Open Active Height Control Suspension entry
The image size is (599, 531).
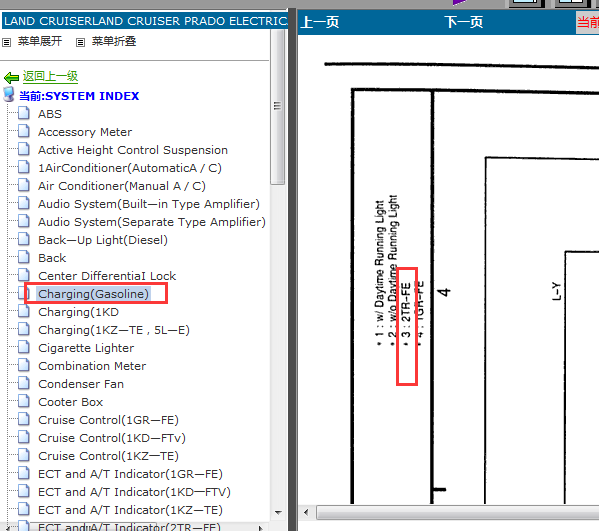coord(133,150)
